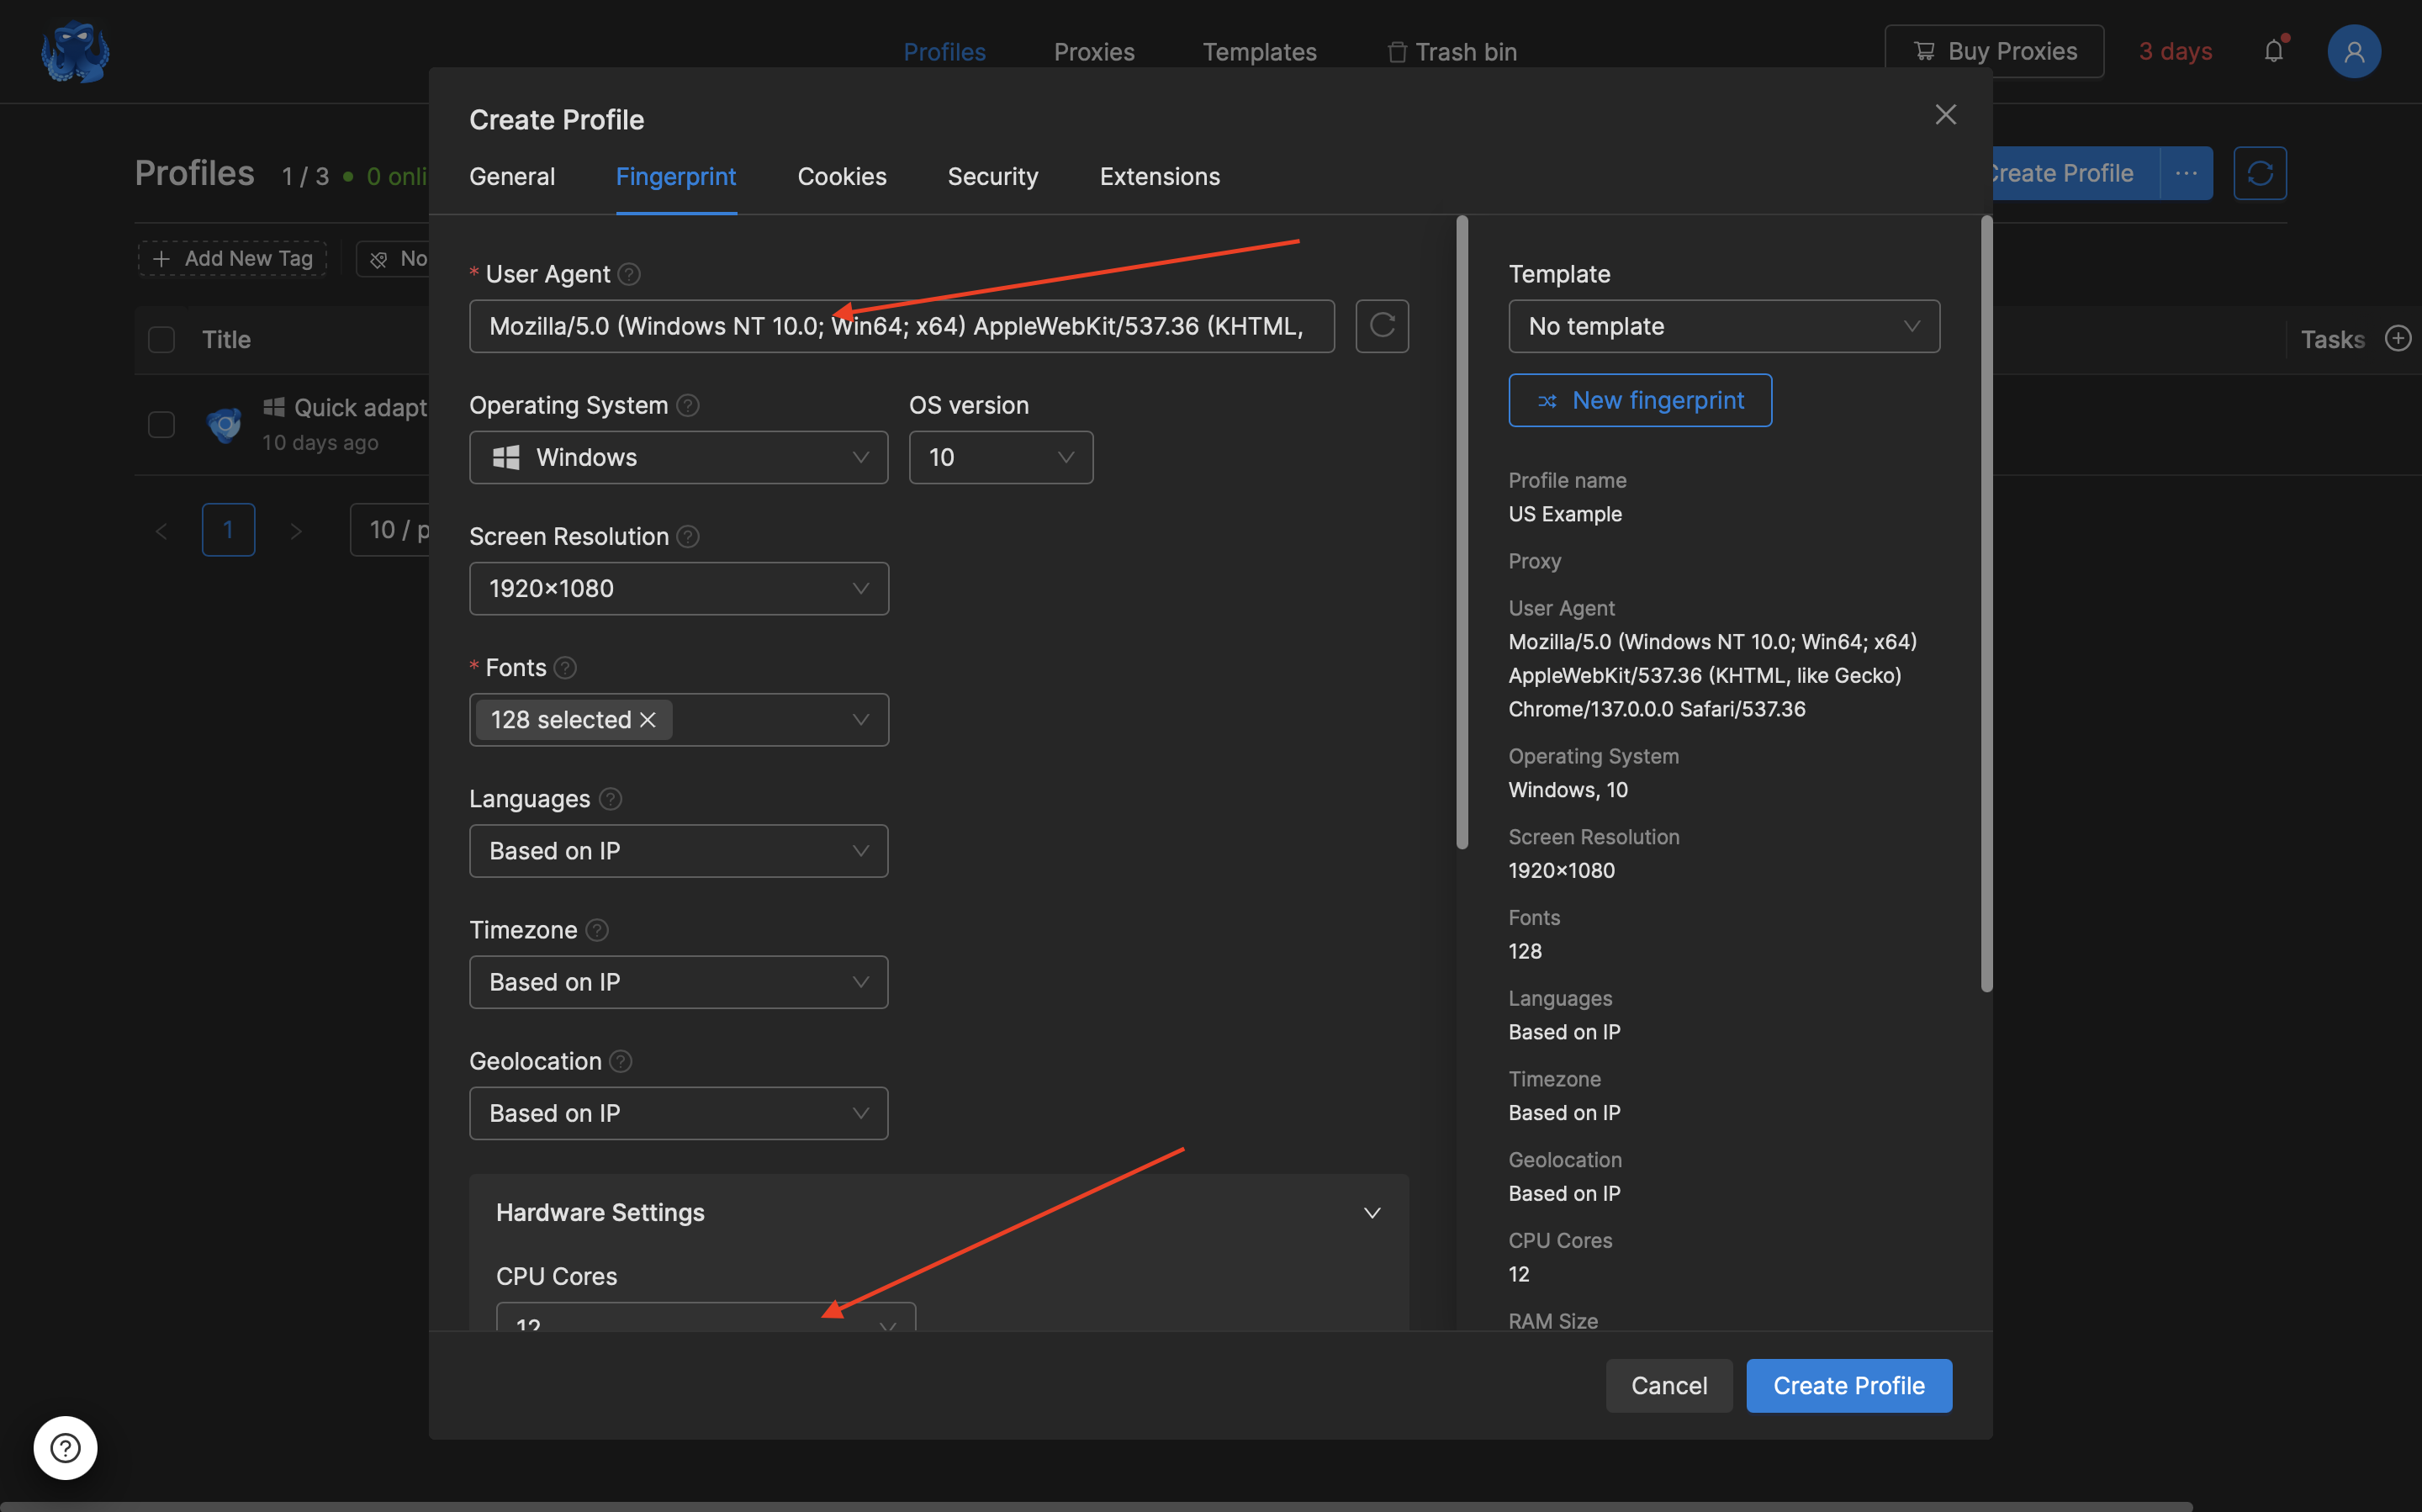Open the Languages Based on IP dropdown
2422x1512 pixels.
pyautogui.click(x=679, y=851)
